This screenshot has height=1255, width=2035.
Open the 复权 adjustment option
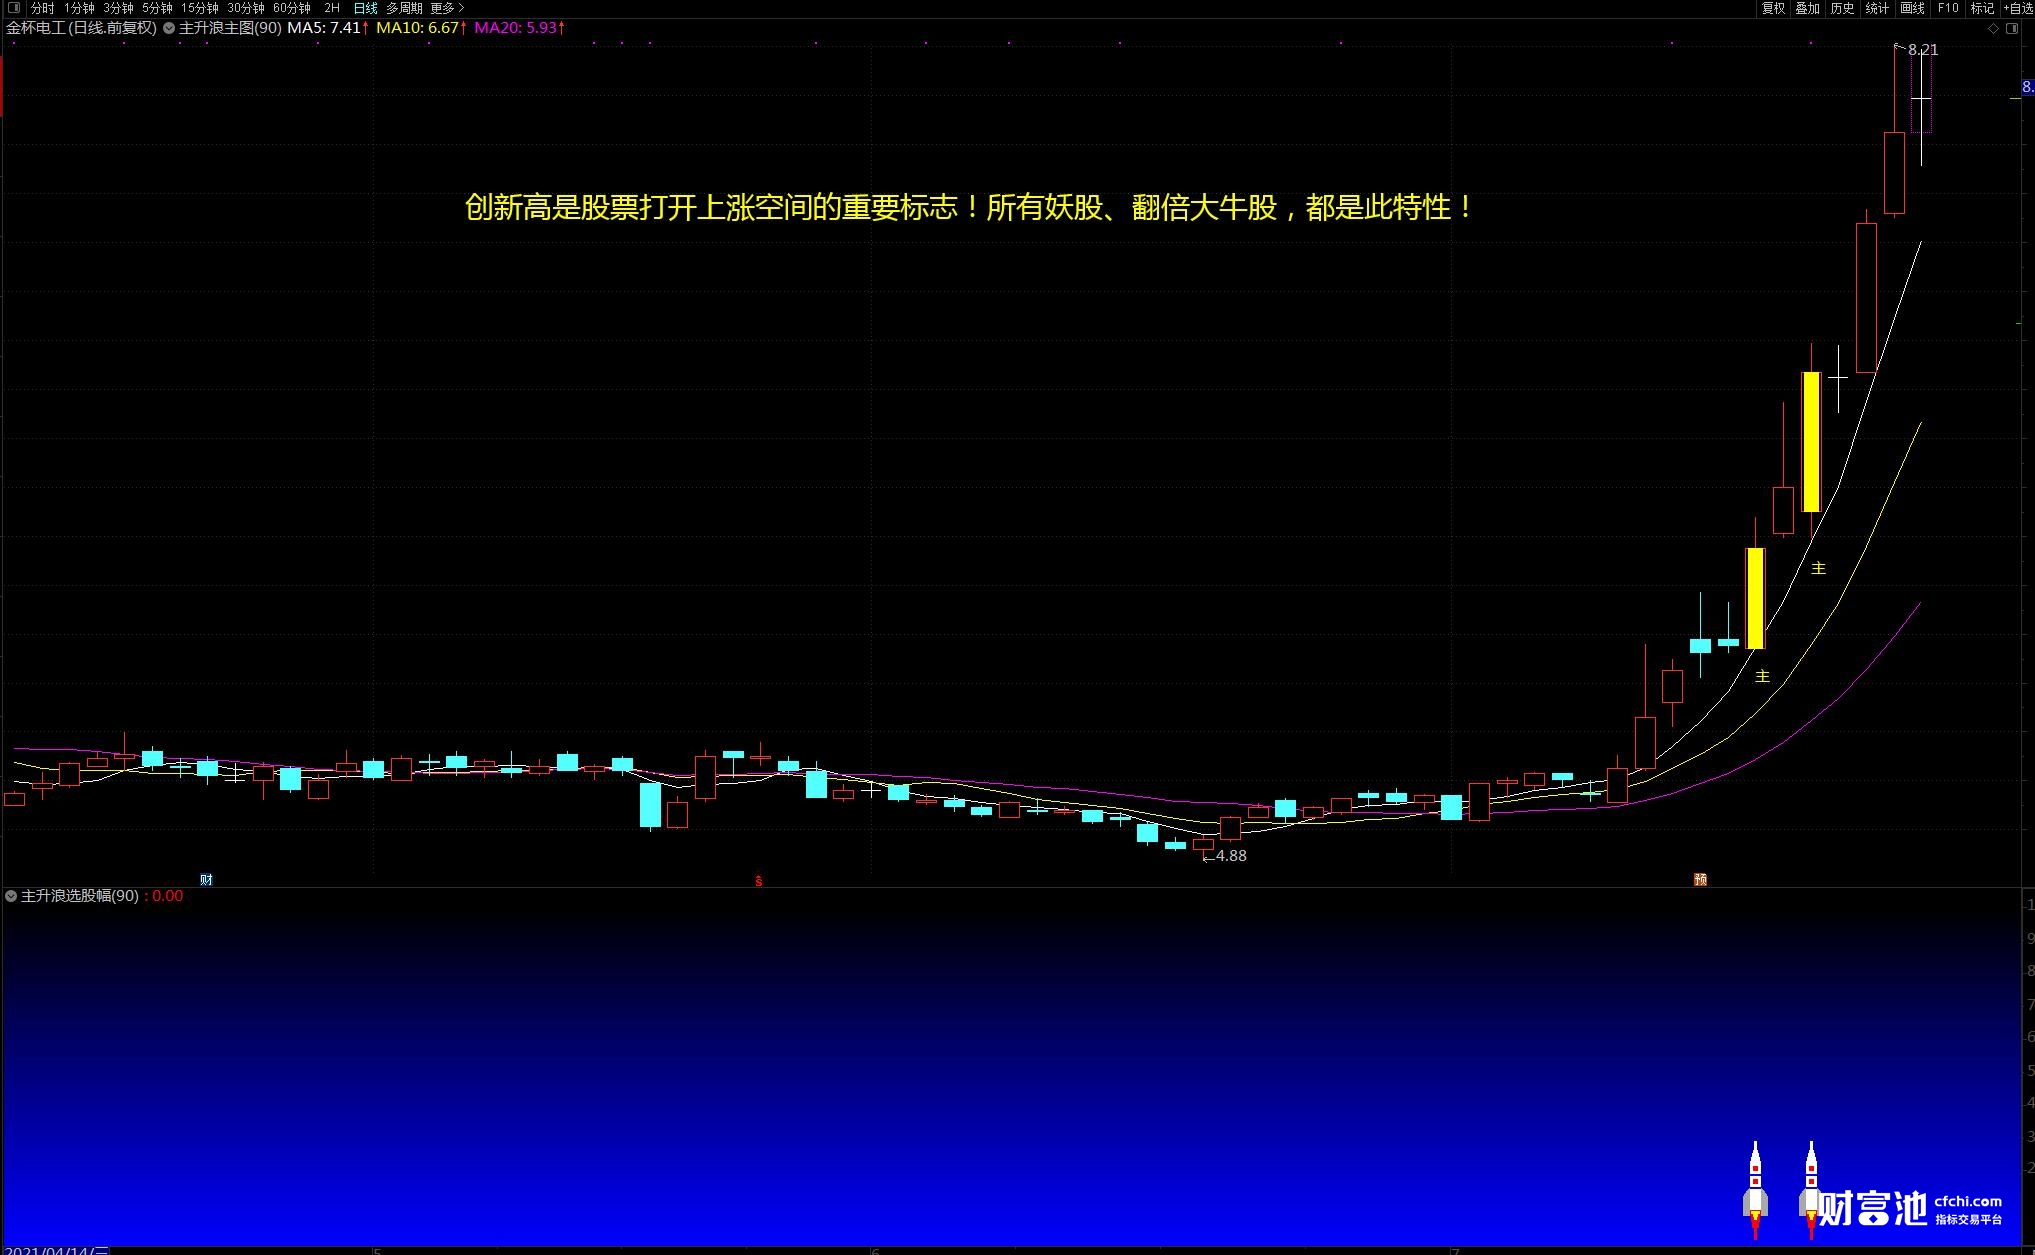click(x=1773, y=8)
